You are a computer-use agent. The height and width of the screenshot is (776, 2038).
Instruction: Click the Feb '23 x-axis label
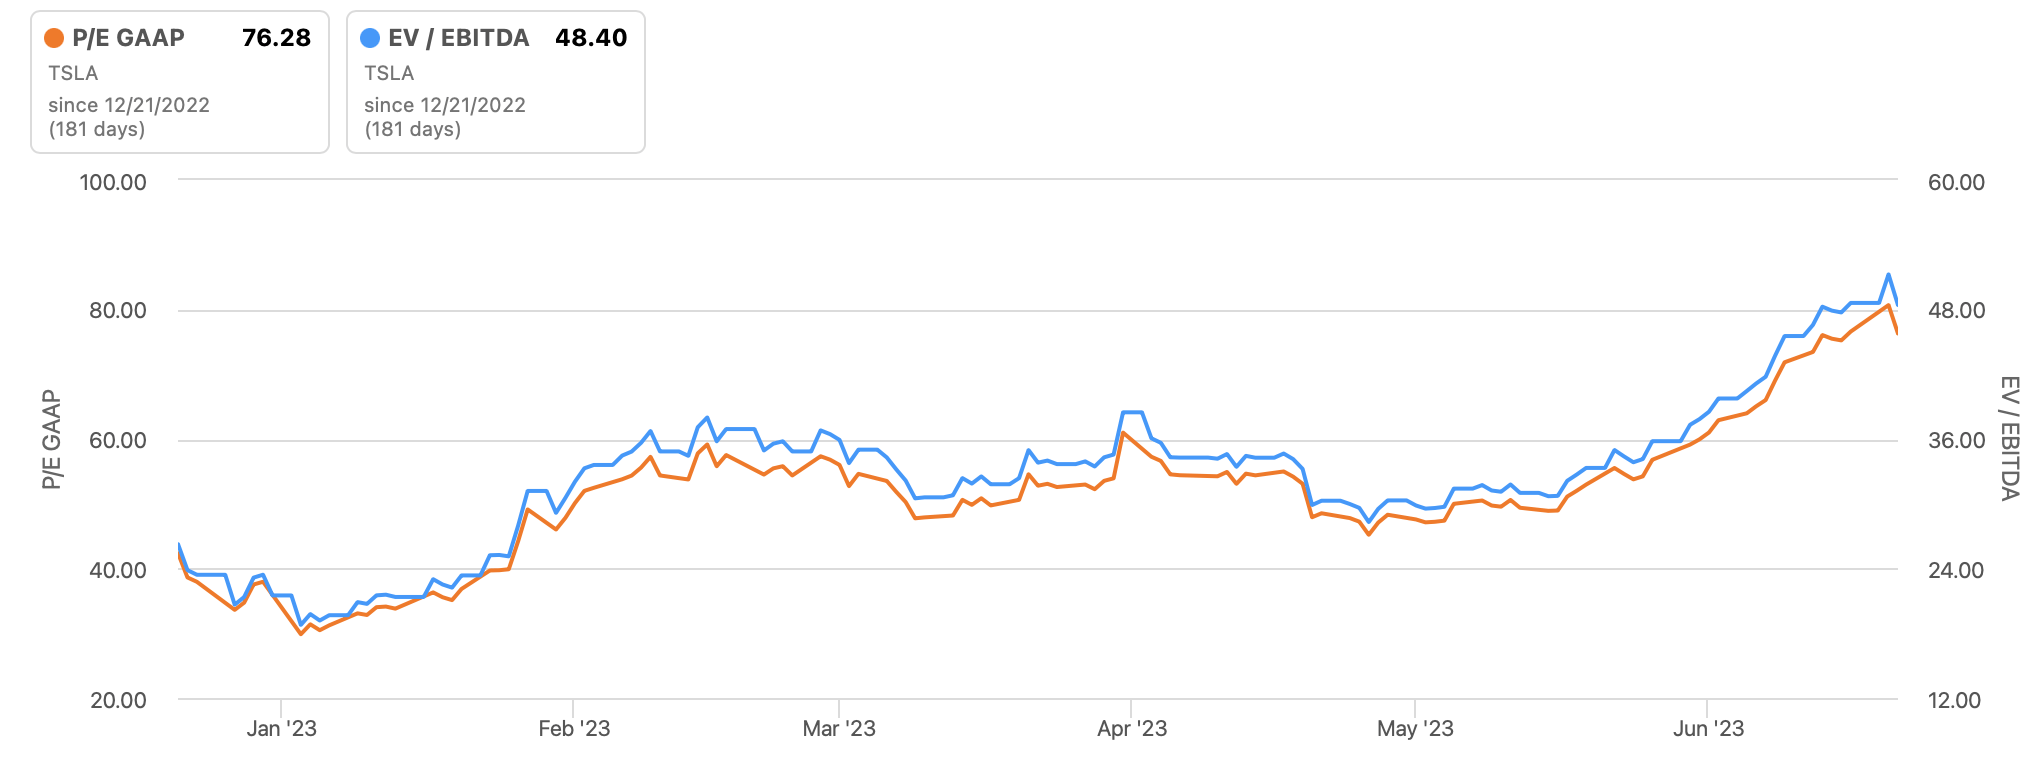tap(574, 729)
